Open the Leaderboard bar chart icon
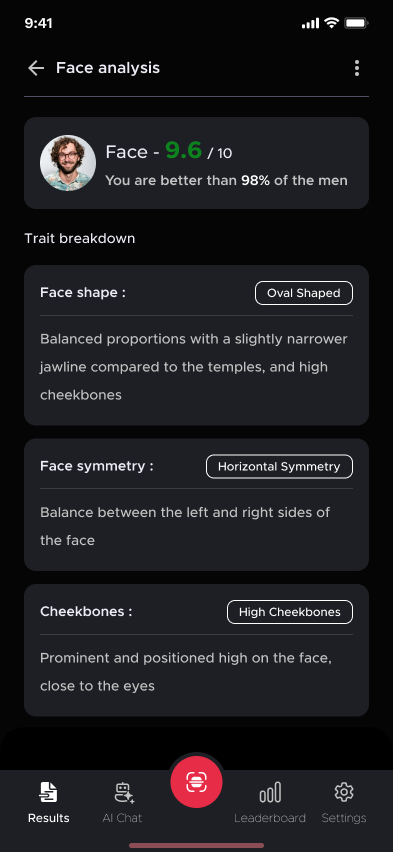This screenshot has width=393, height=852. pos(270,792)
